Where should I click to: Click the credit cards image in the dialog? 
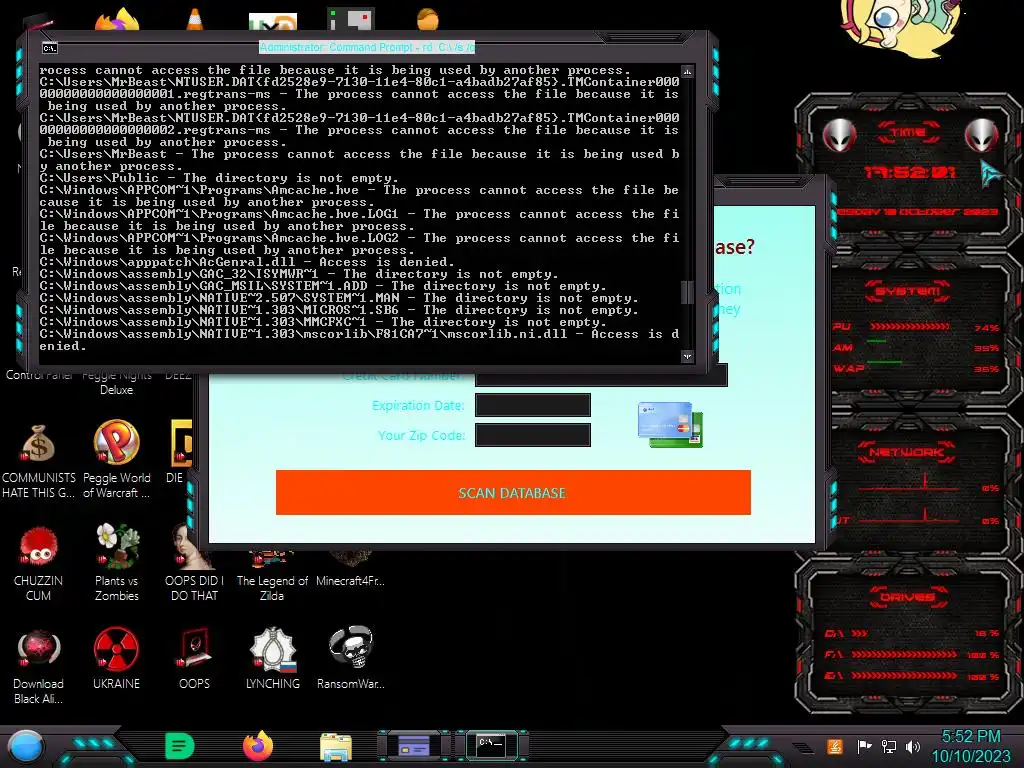pyautogui.click(x=670, y=424)
